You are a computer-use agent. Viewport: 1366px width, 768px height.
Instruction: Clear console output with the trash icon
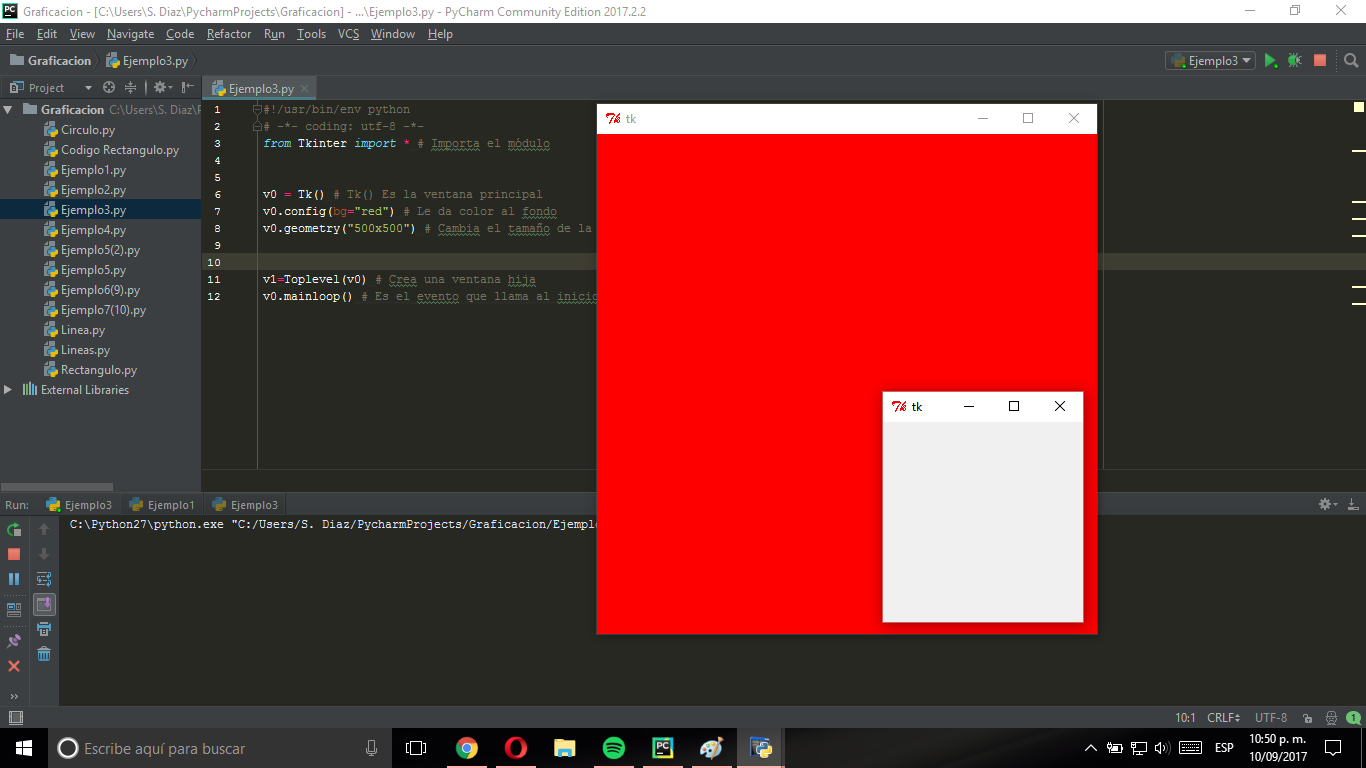(x=43, y=653)
